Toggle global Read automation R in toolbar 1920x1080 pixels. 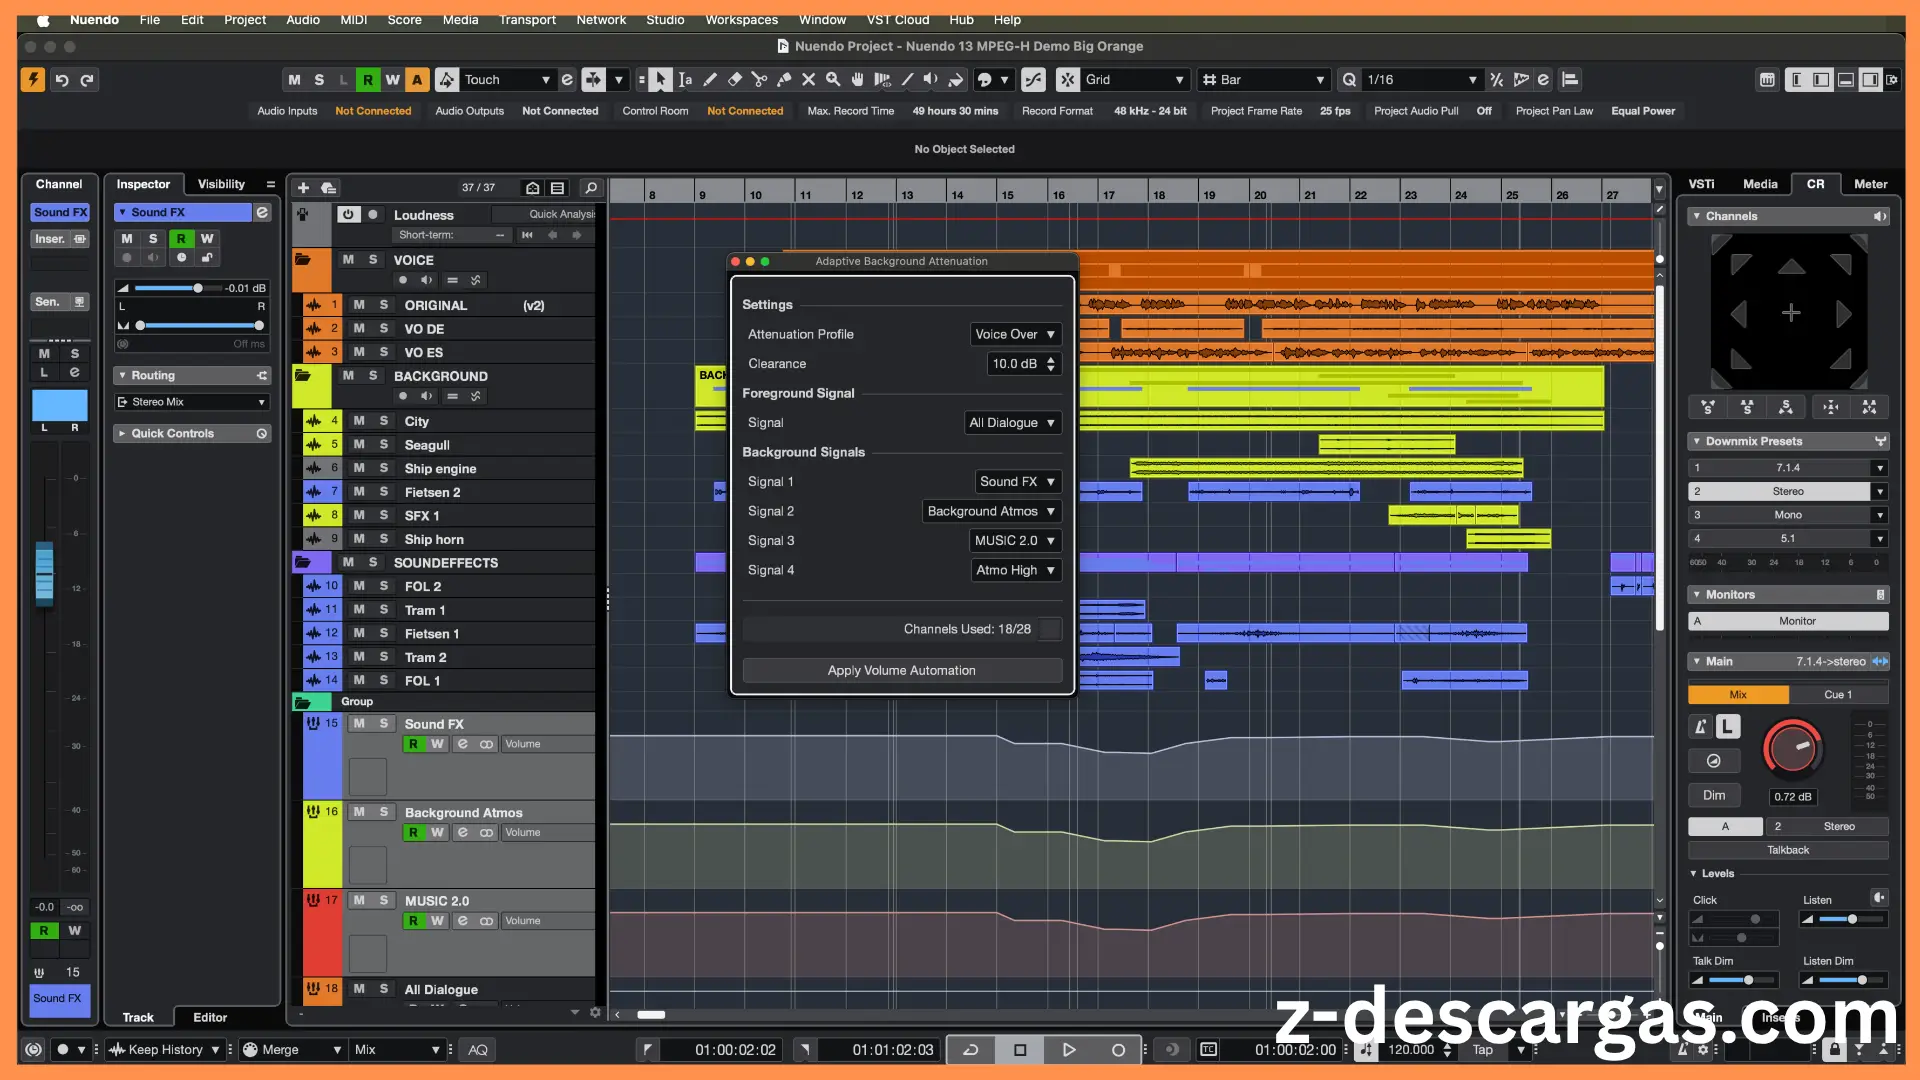pos(368,80)
